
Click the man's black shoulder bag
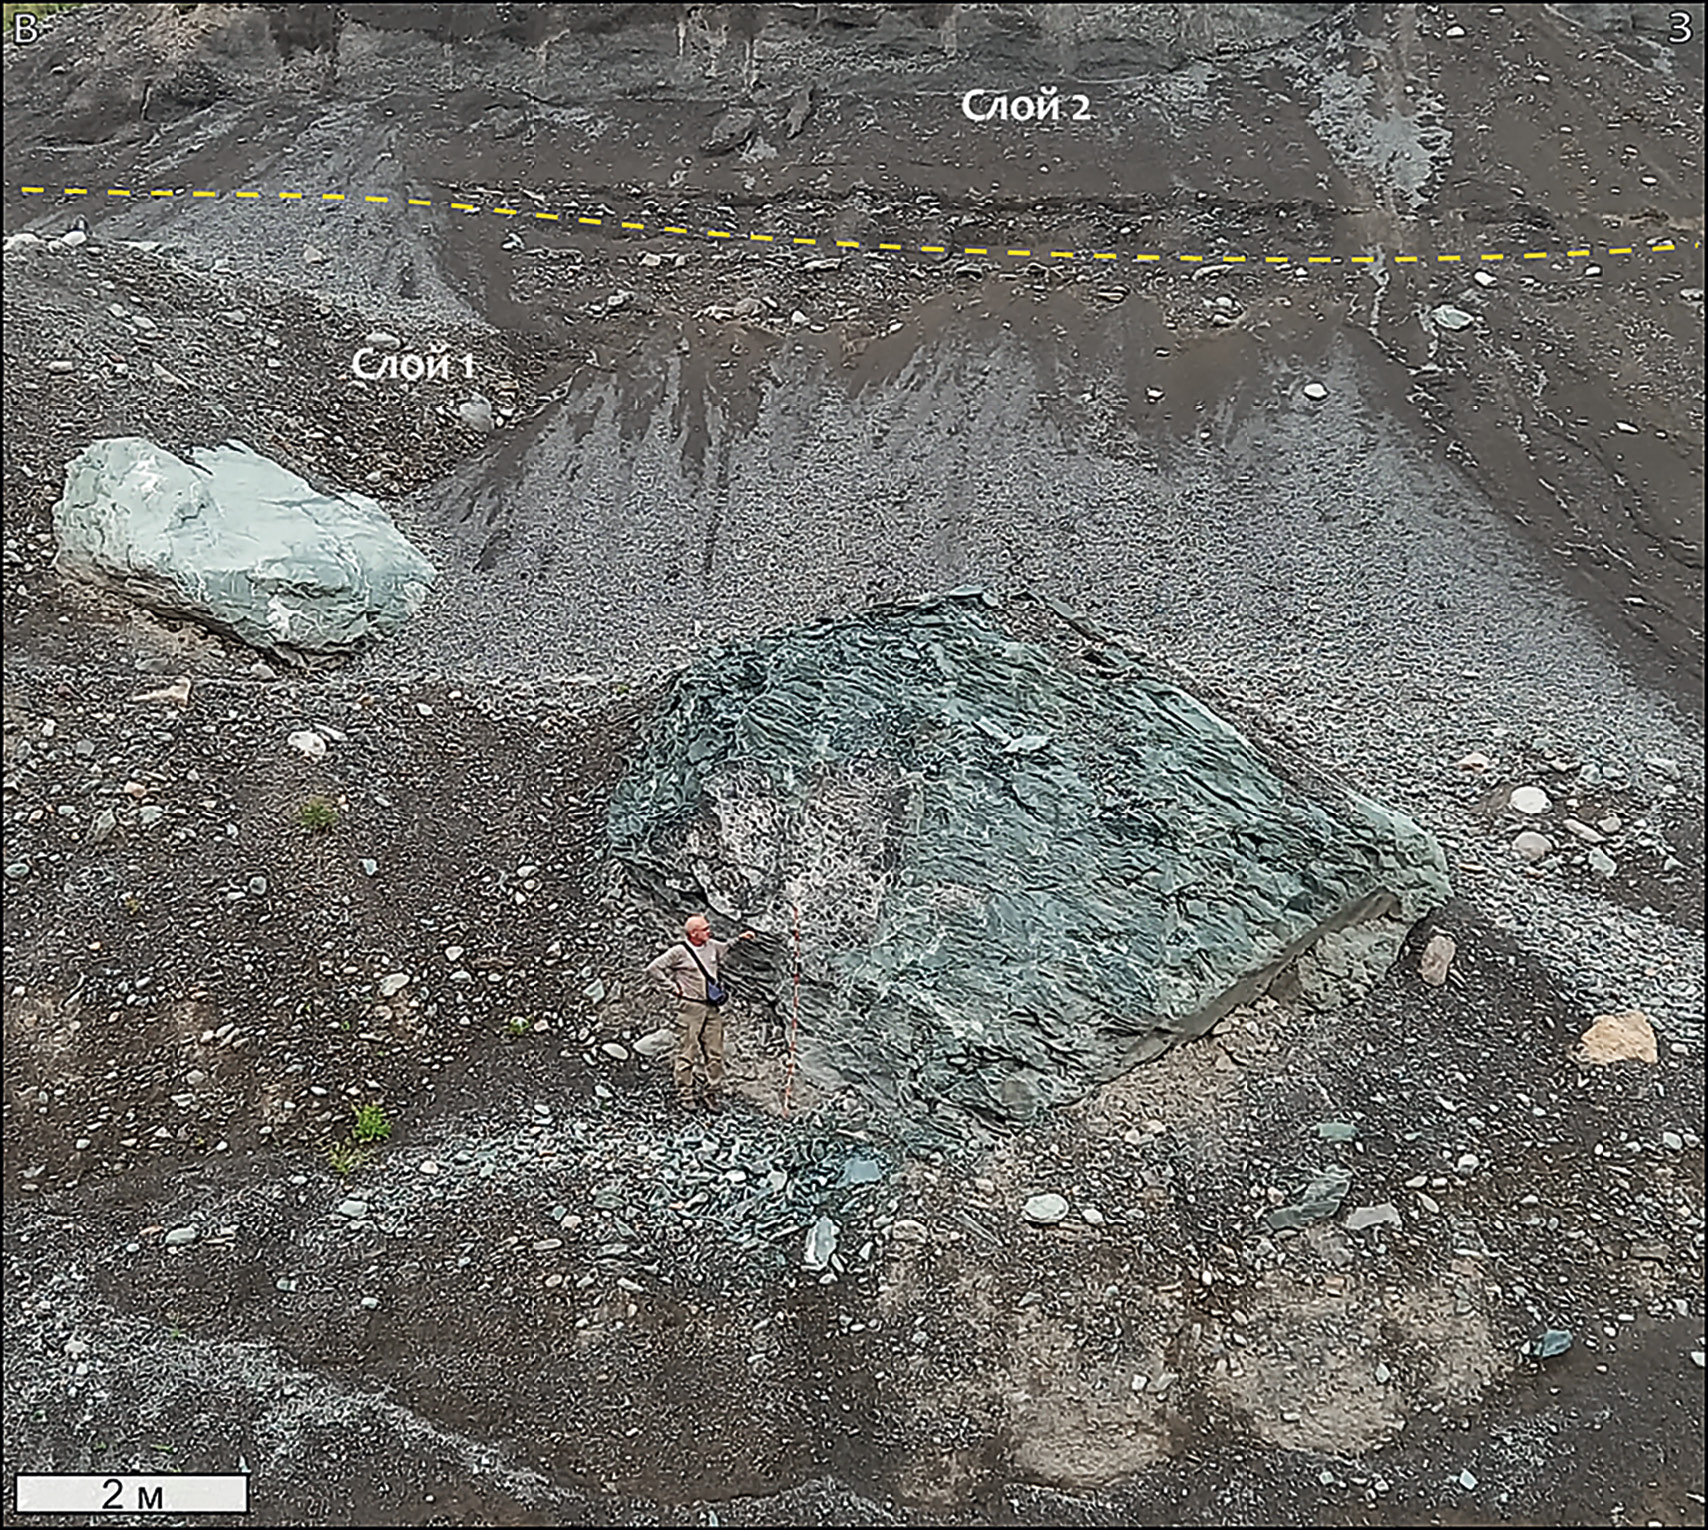[714, 990]
